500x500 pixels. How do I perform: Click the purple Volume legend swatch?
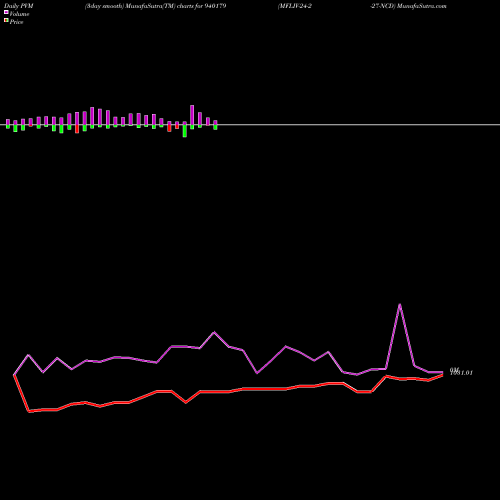tap(6, 13)
